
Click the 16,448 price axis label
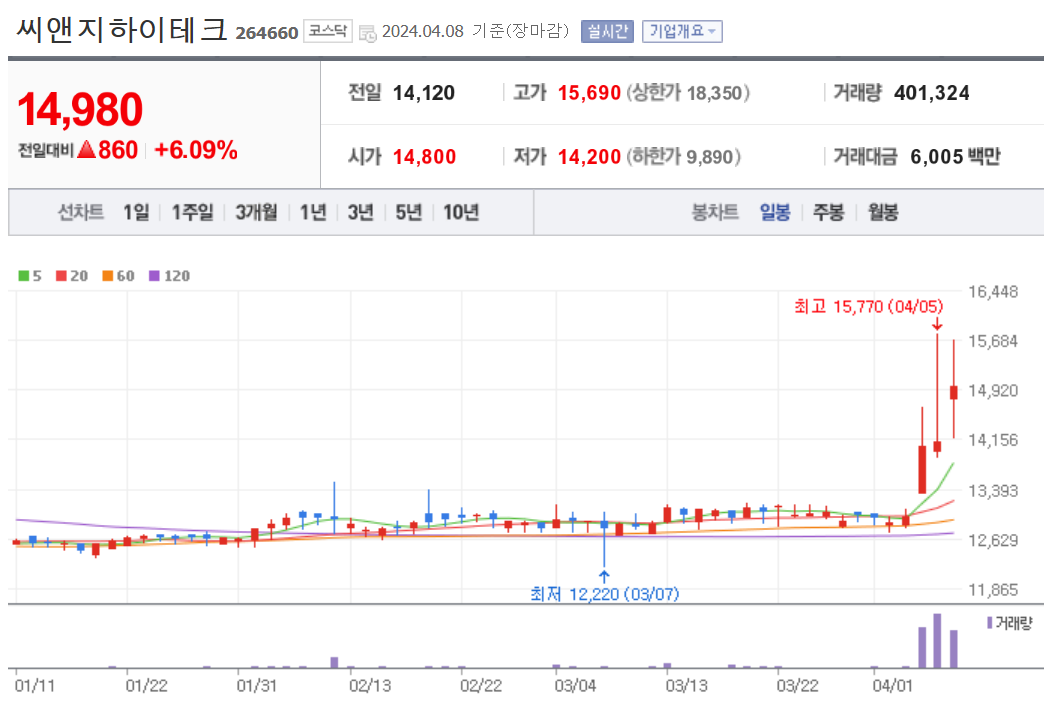pos(993,292)
